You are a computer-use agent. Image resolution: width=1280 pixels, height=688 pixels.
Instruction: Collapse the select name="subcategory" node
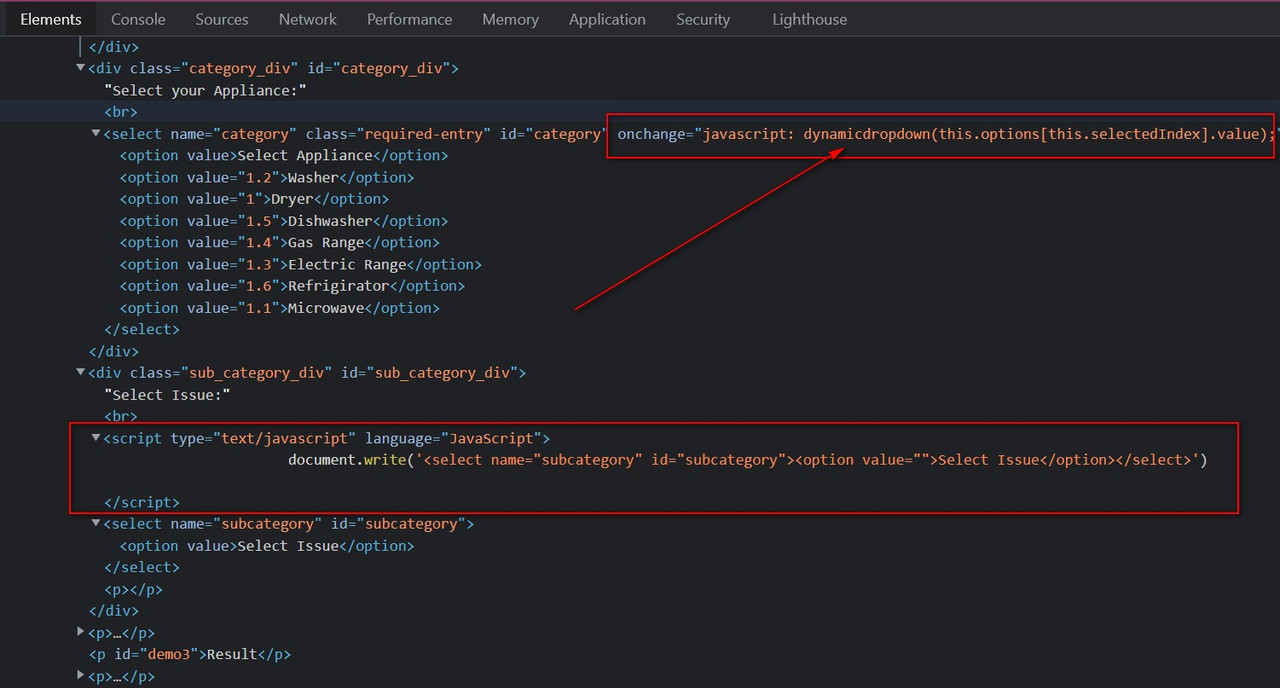click(97, 524)
